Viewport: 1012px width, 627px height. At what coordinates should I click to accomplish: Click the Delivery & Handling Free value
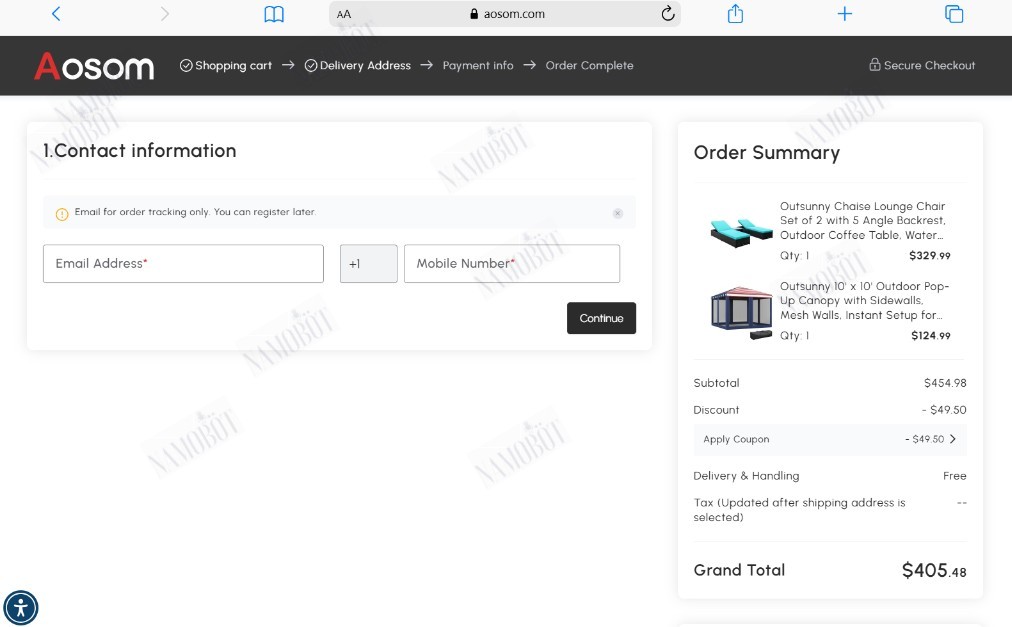[955, 476]
